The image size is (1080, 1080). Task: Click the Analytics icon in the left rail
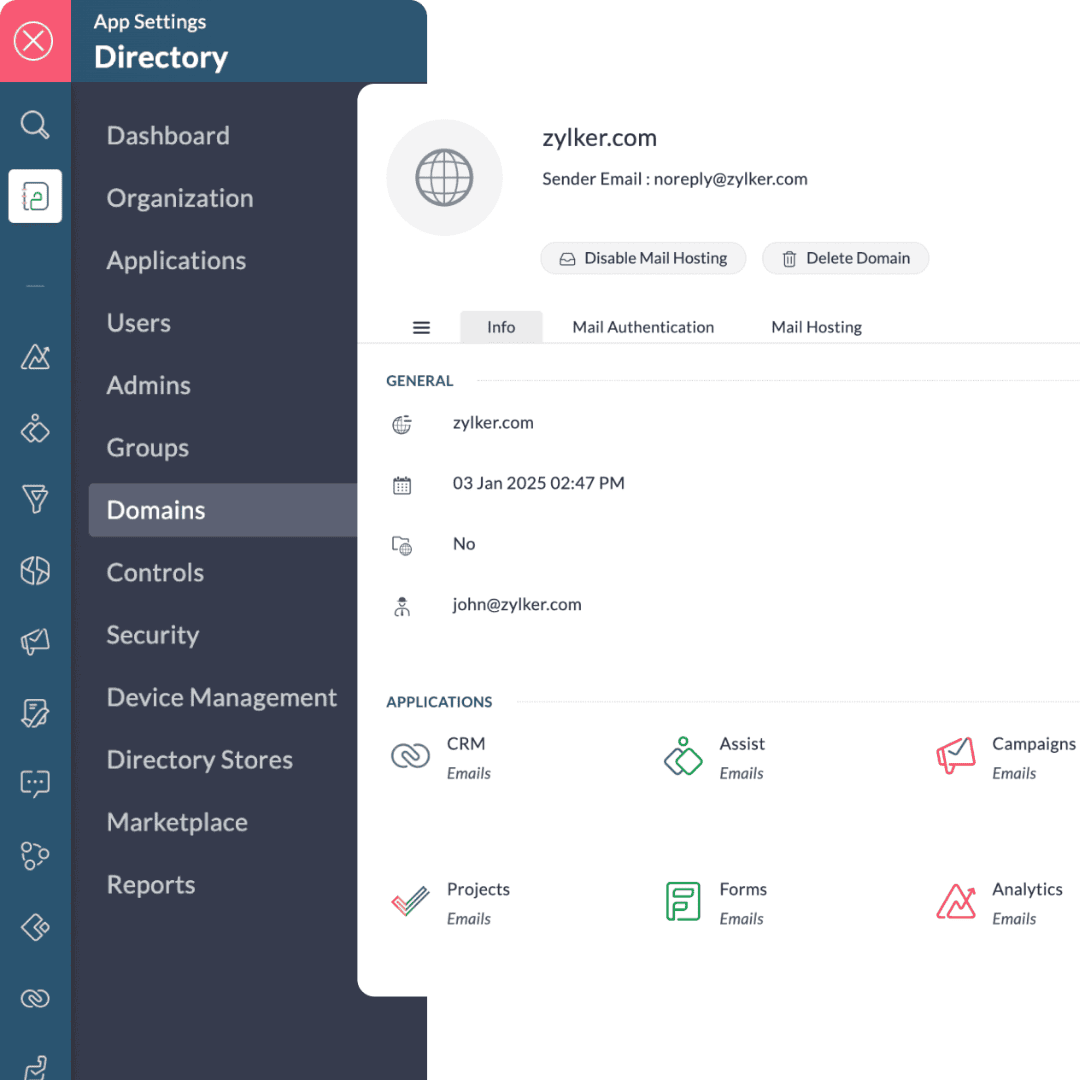tap(35, 357)
